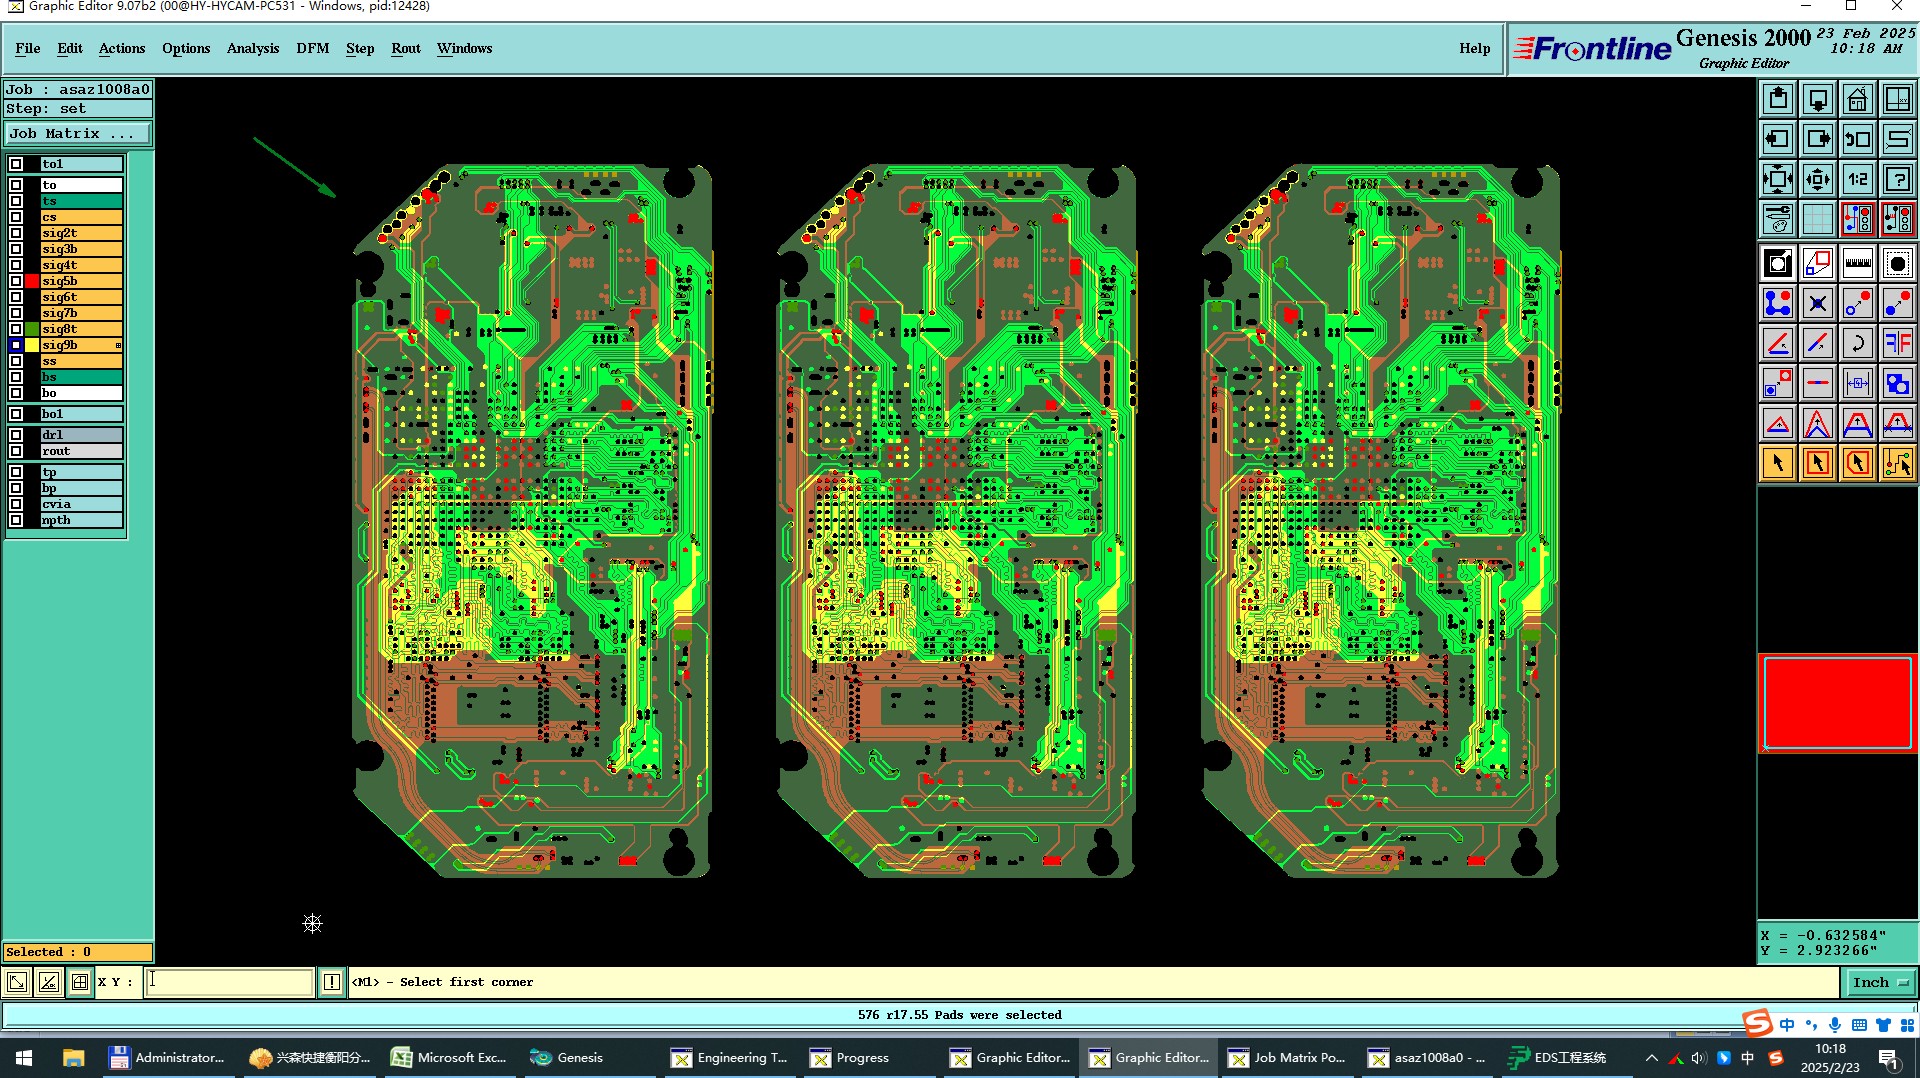Click the rotate arrow icon
1920x1078 pixels.
coord(1857,343)
